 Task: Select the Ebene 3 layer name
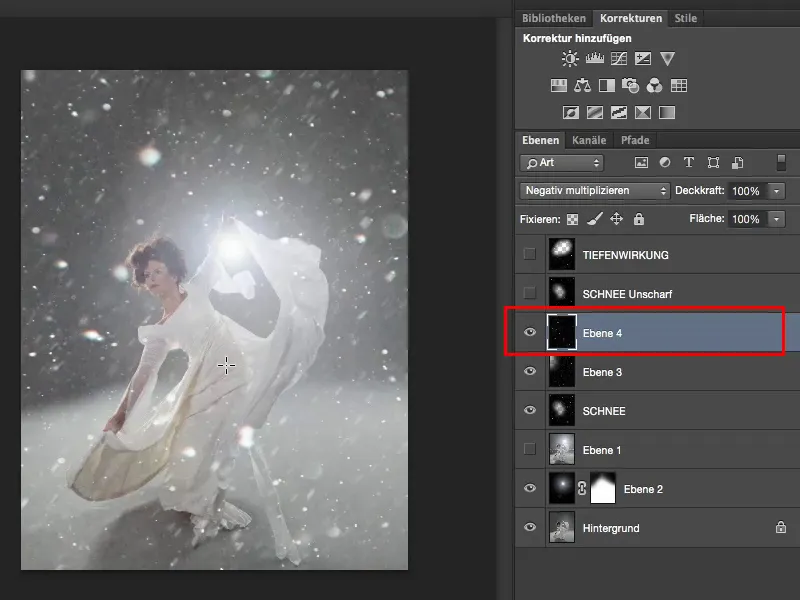click(602, 372)
